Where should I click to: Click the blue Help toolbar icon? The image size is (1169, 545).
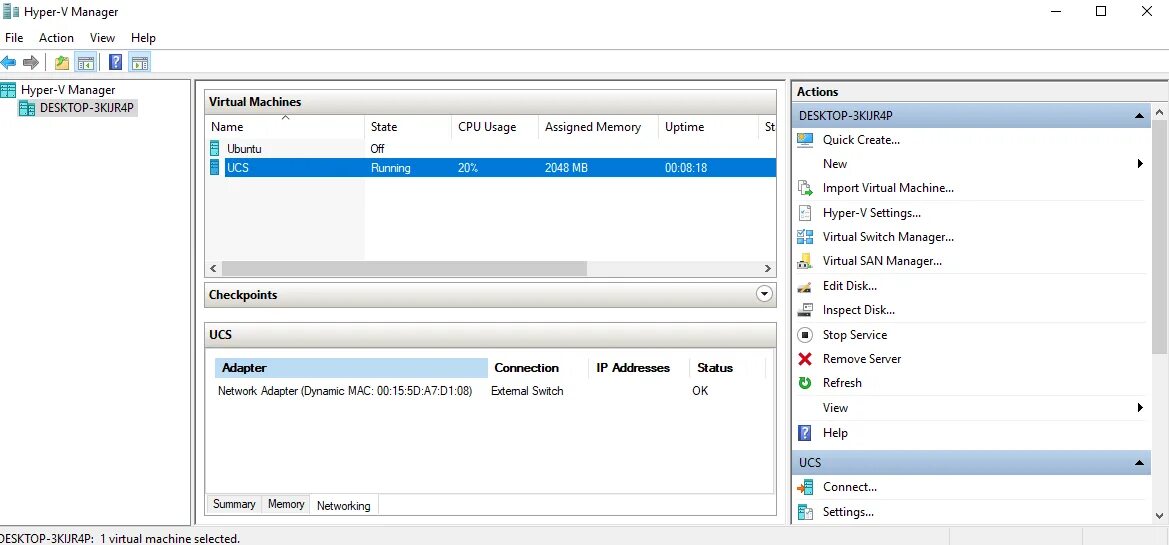(116, 63)
